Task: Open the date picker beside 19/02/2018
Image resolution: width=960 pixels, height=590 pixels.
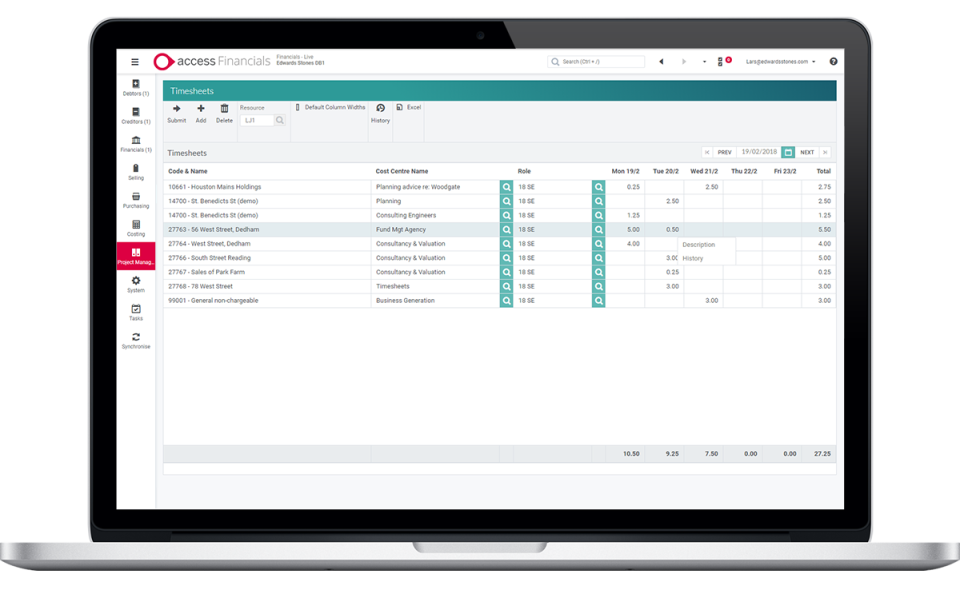Action: (787, 152)
